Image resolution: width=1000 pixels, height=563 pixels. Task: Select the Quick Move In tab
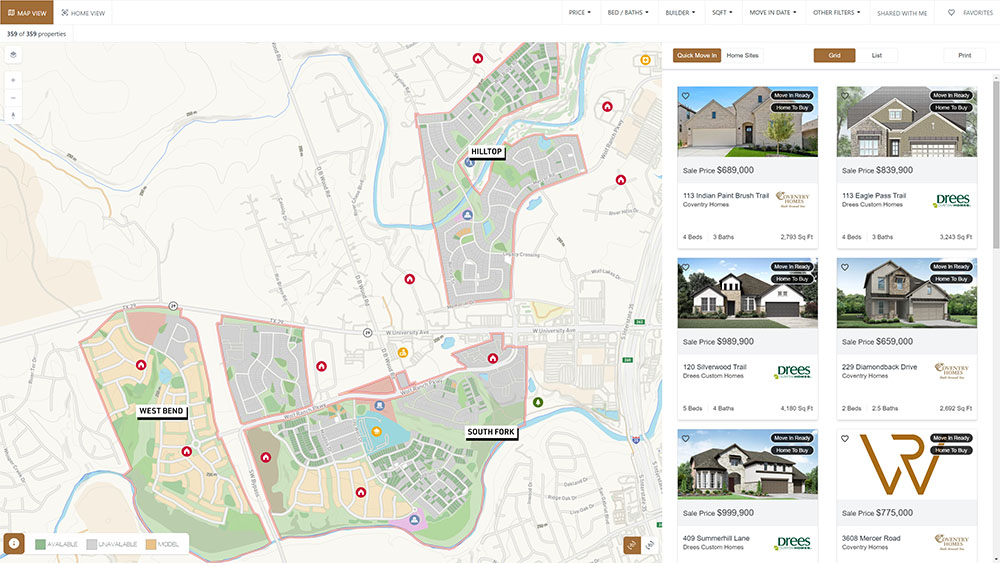pos(697,55)
